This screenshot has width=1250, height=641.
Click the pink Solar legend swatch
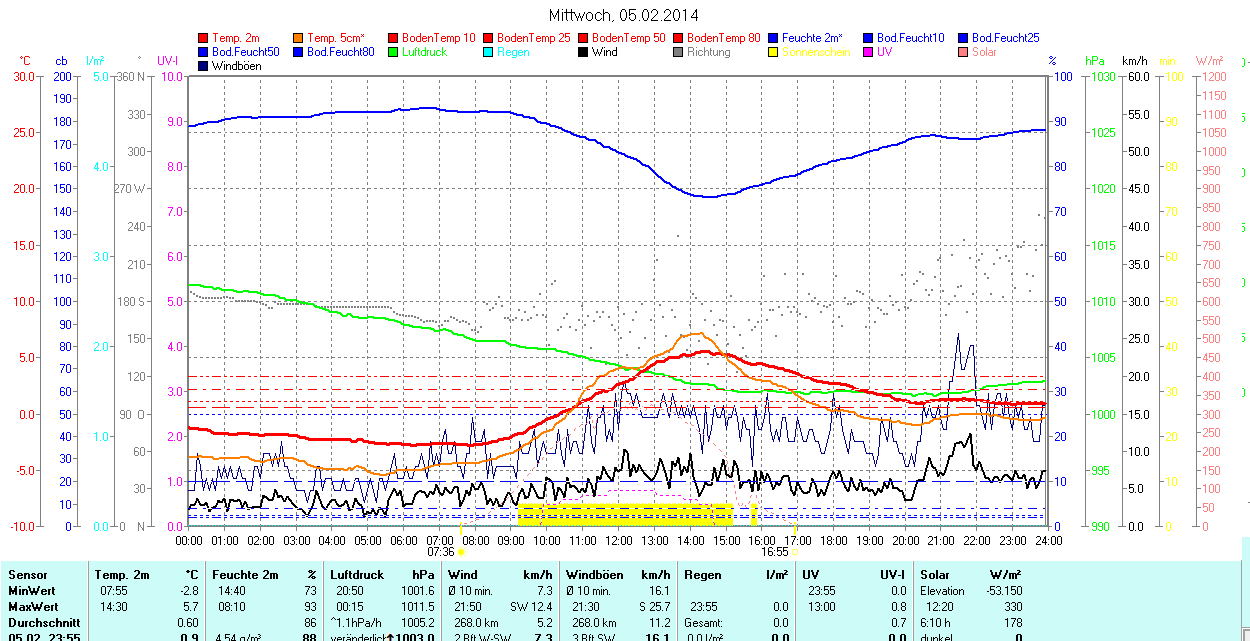964,52
